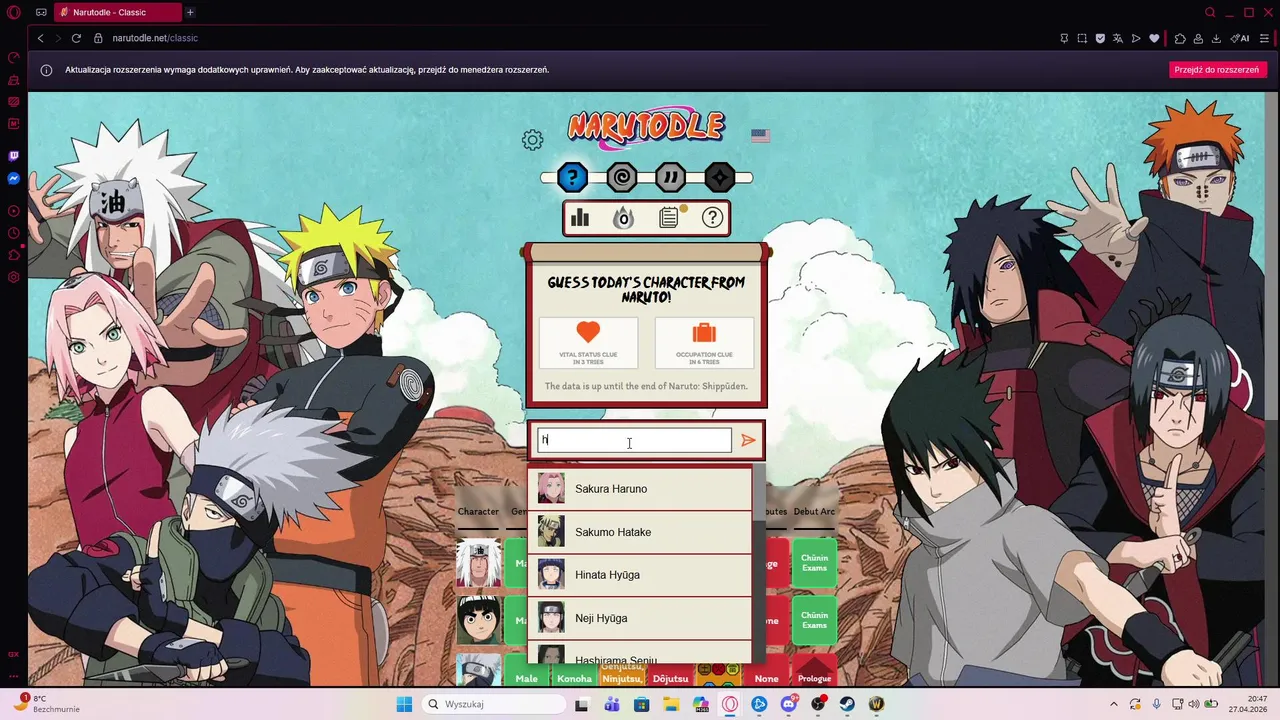Select Hinata Hyūga from suggestions

pyautogui.click(x=640, y=575)
